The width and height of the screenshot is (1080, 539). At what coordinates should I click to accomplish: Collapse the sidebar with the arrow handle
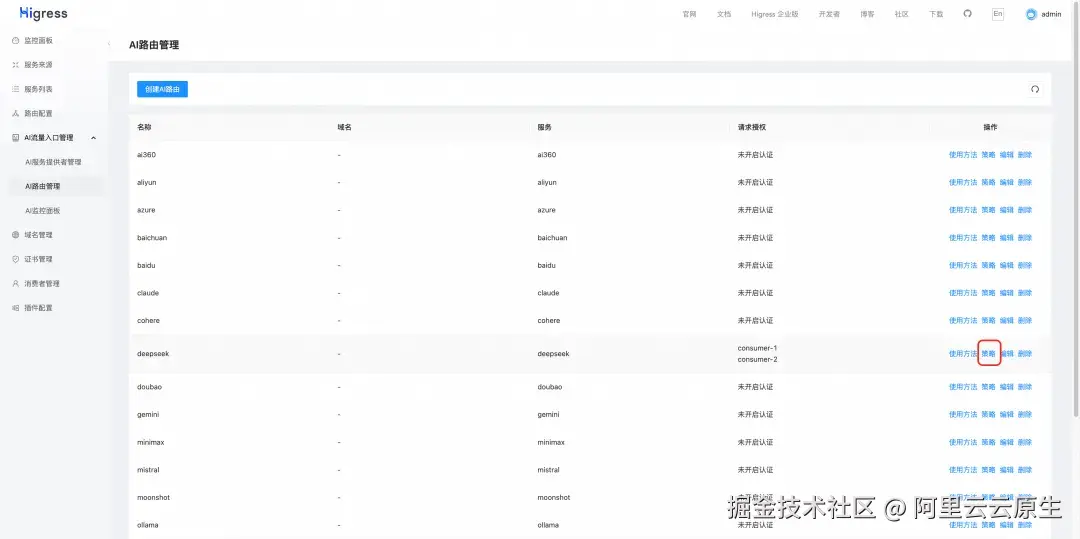click(109, 44)
